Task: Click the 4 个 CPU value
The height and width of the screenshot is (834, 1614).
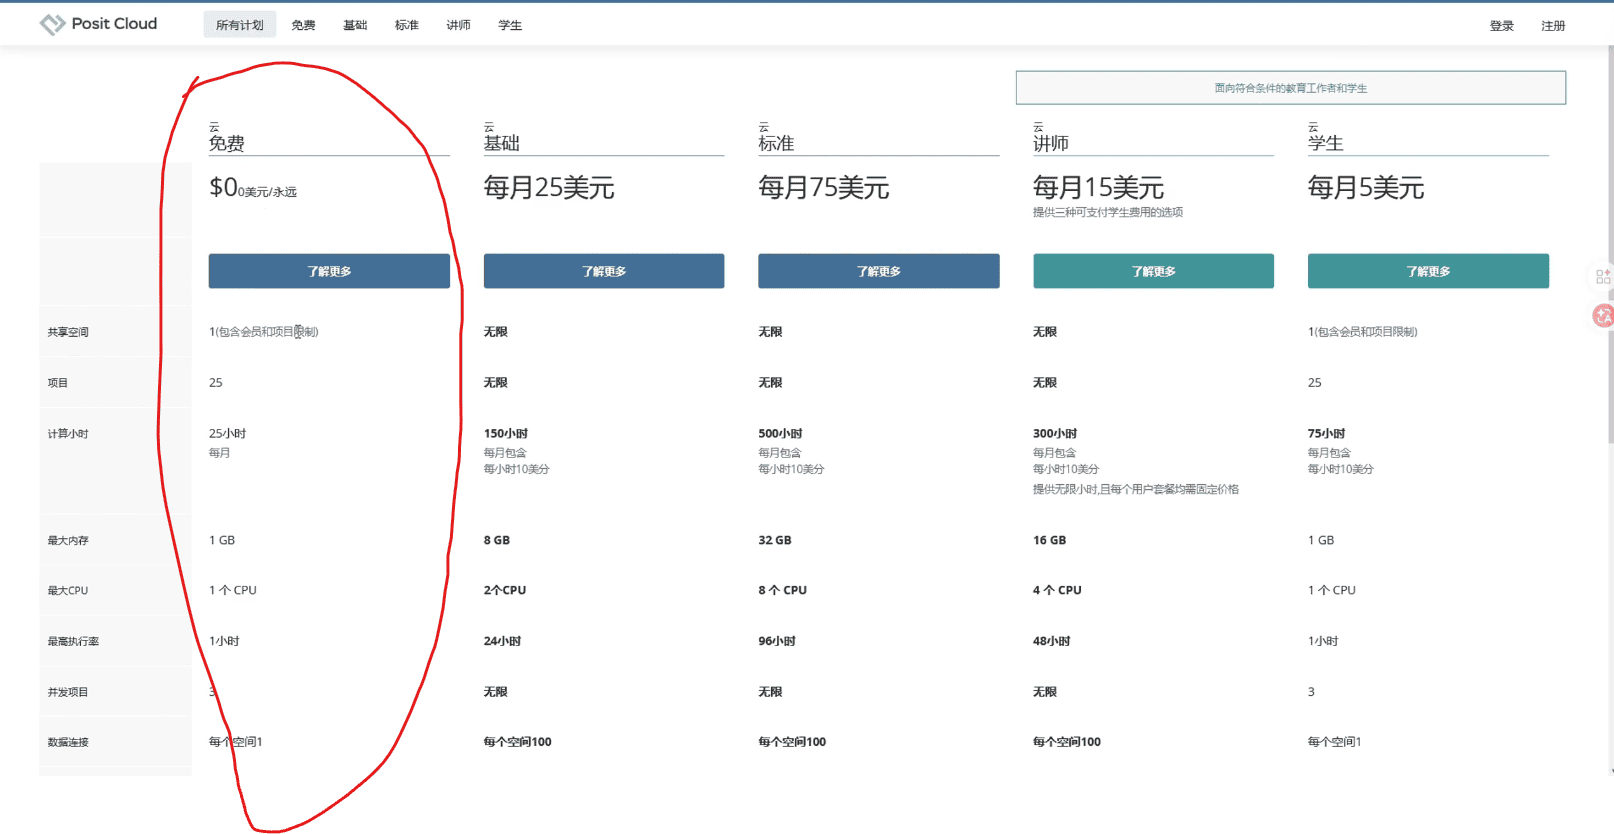Action: pos(1058,590)
